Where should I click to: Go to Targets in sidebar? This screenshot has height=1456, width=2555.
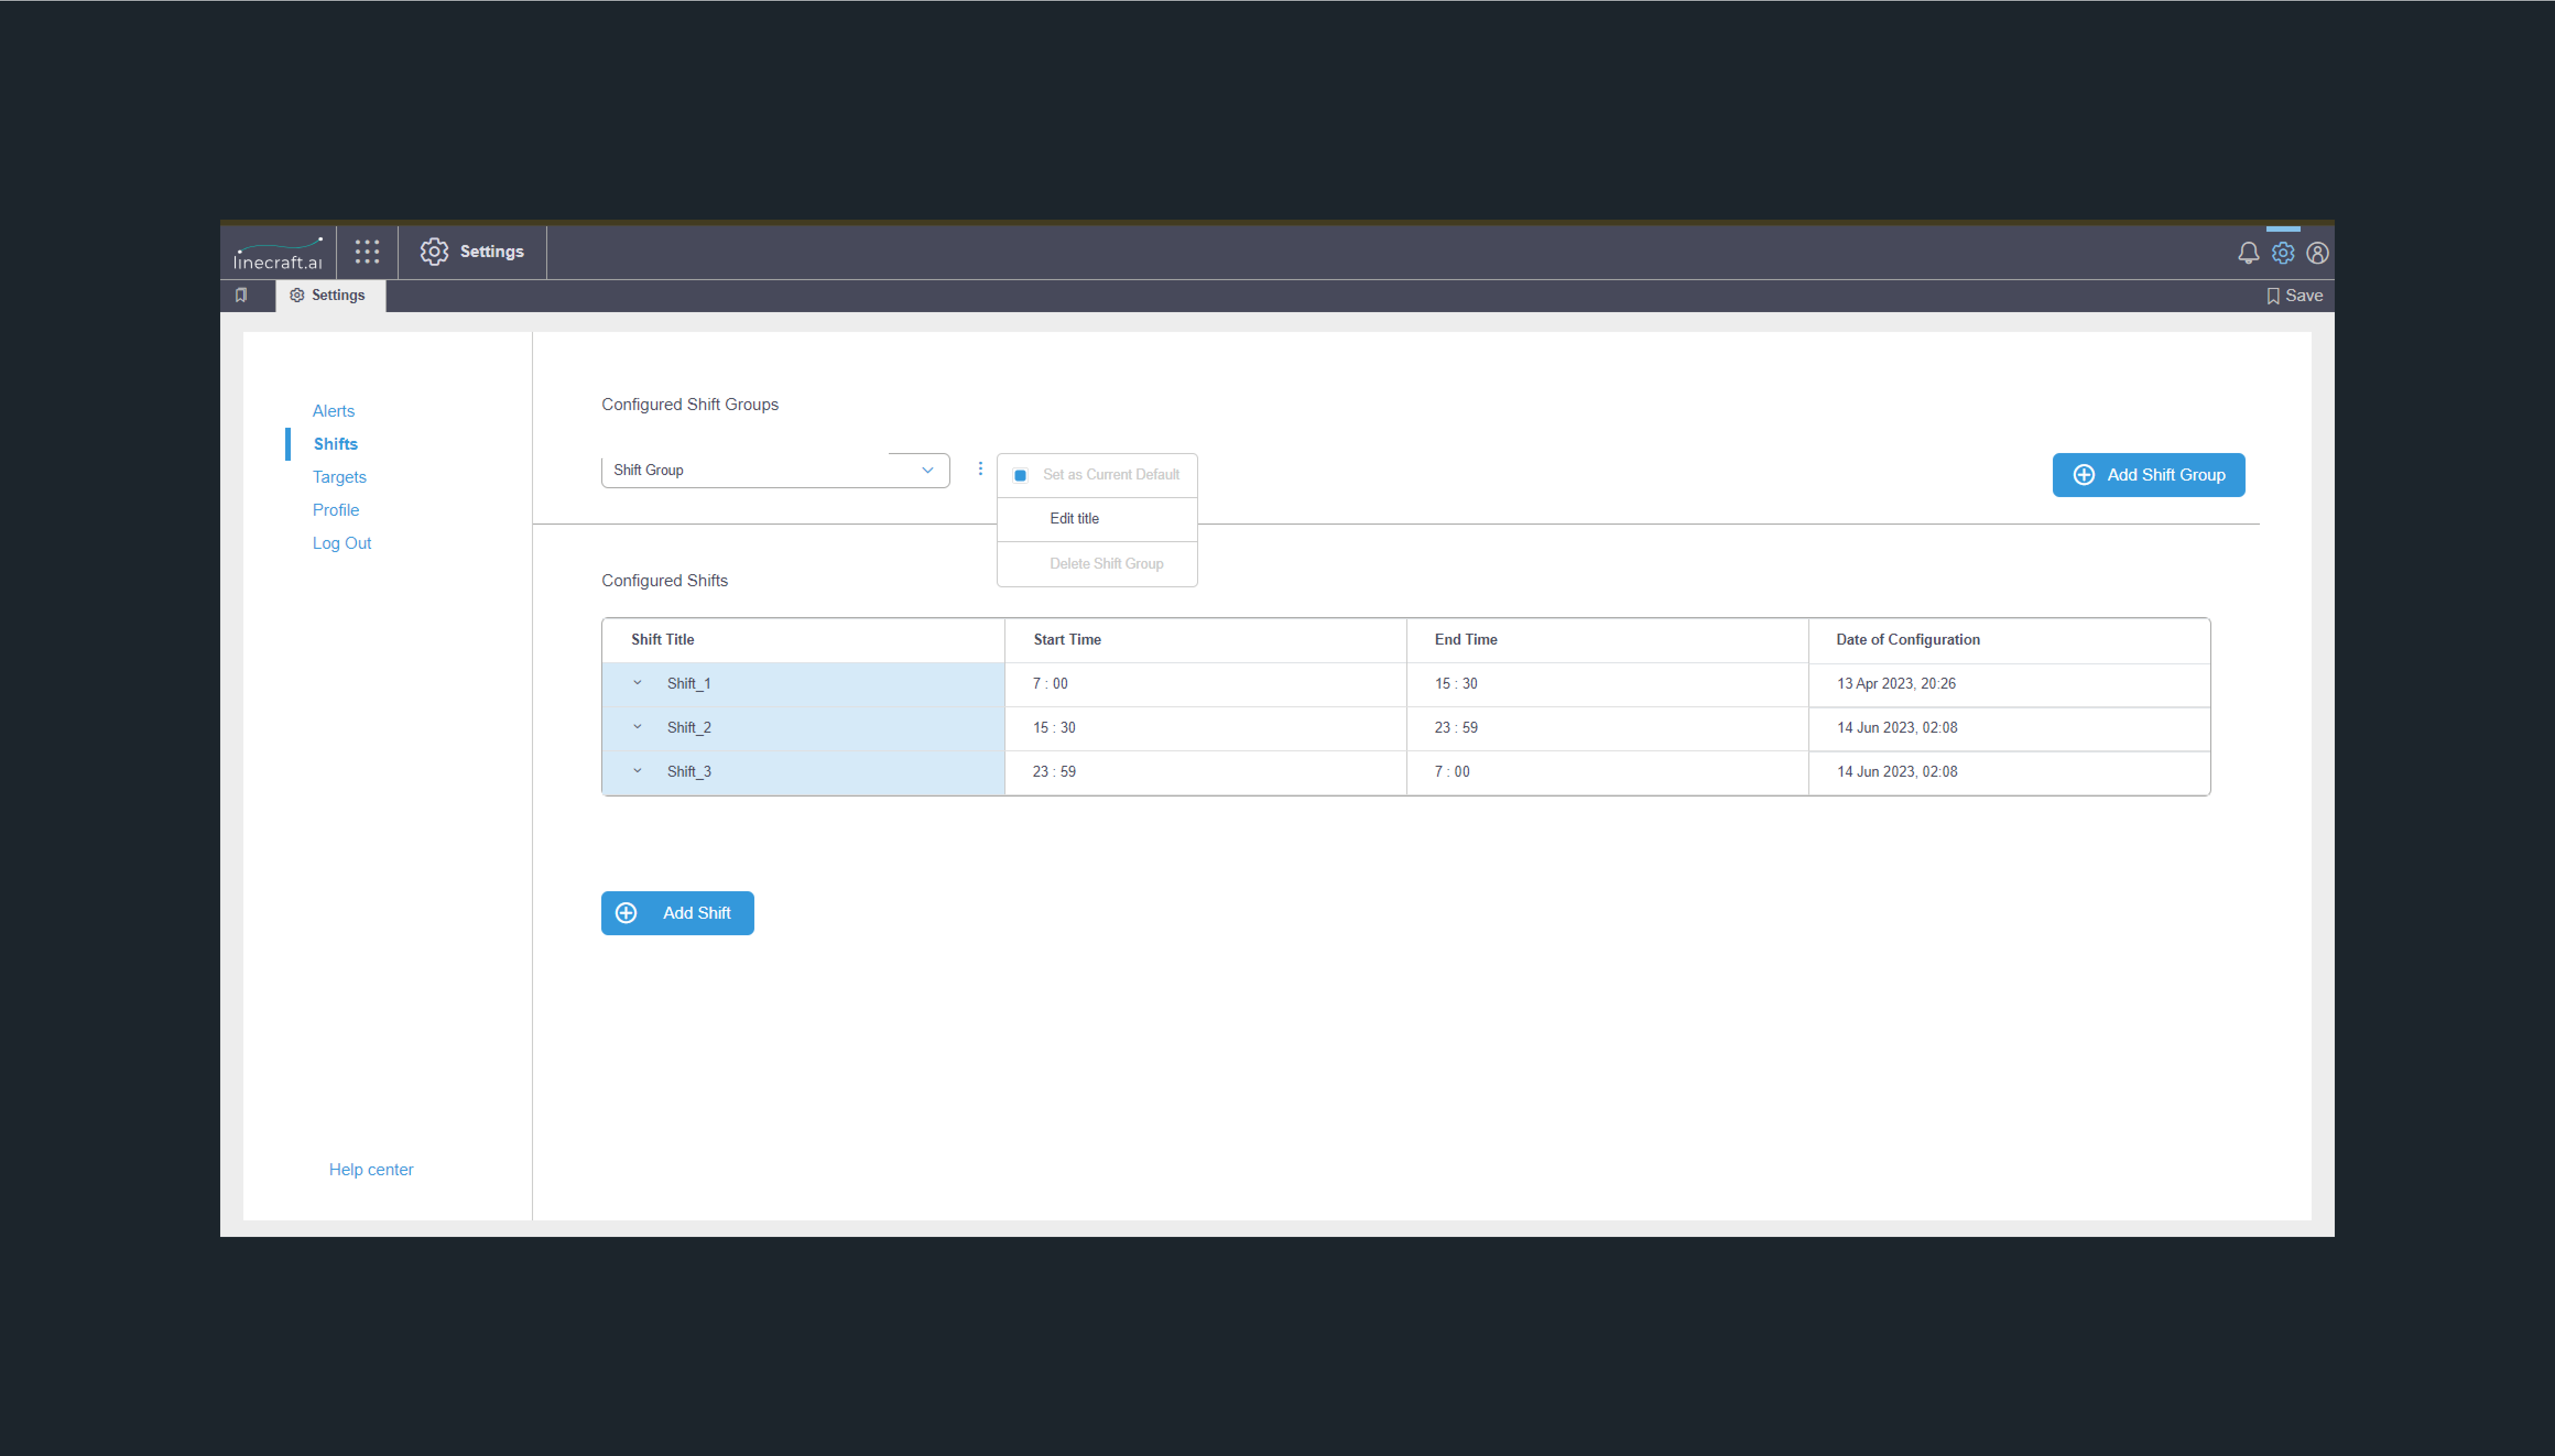(x=339, y=477)
